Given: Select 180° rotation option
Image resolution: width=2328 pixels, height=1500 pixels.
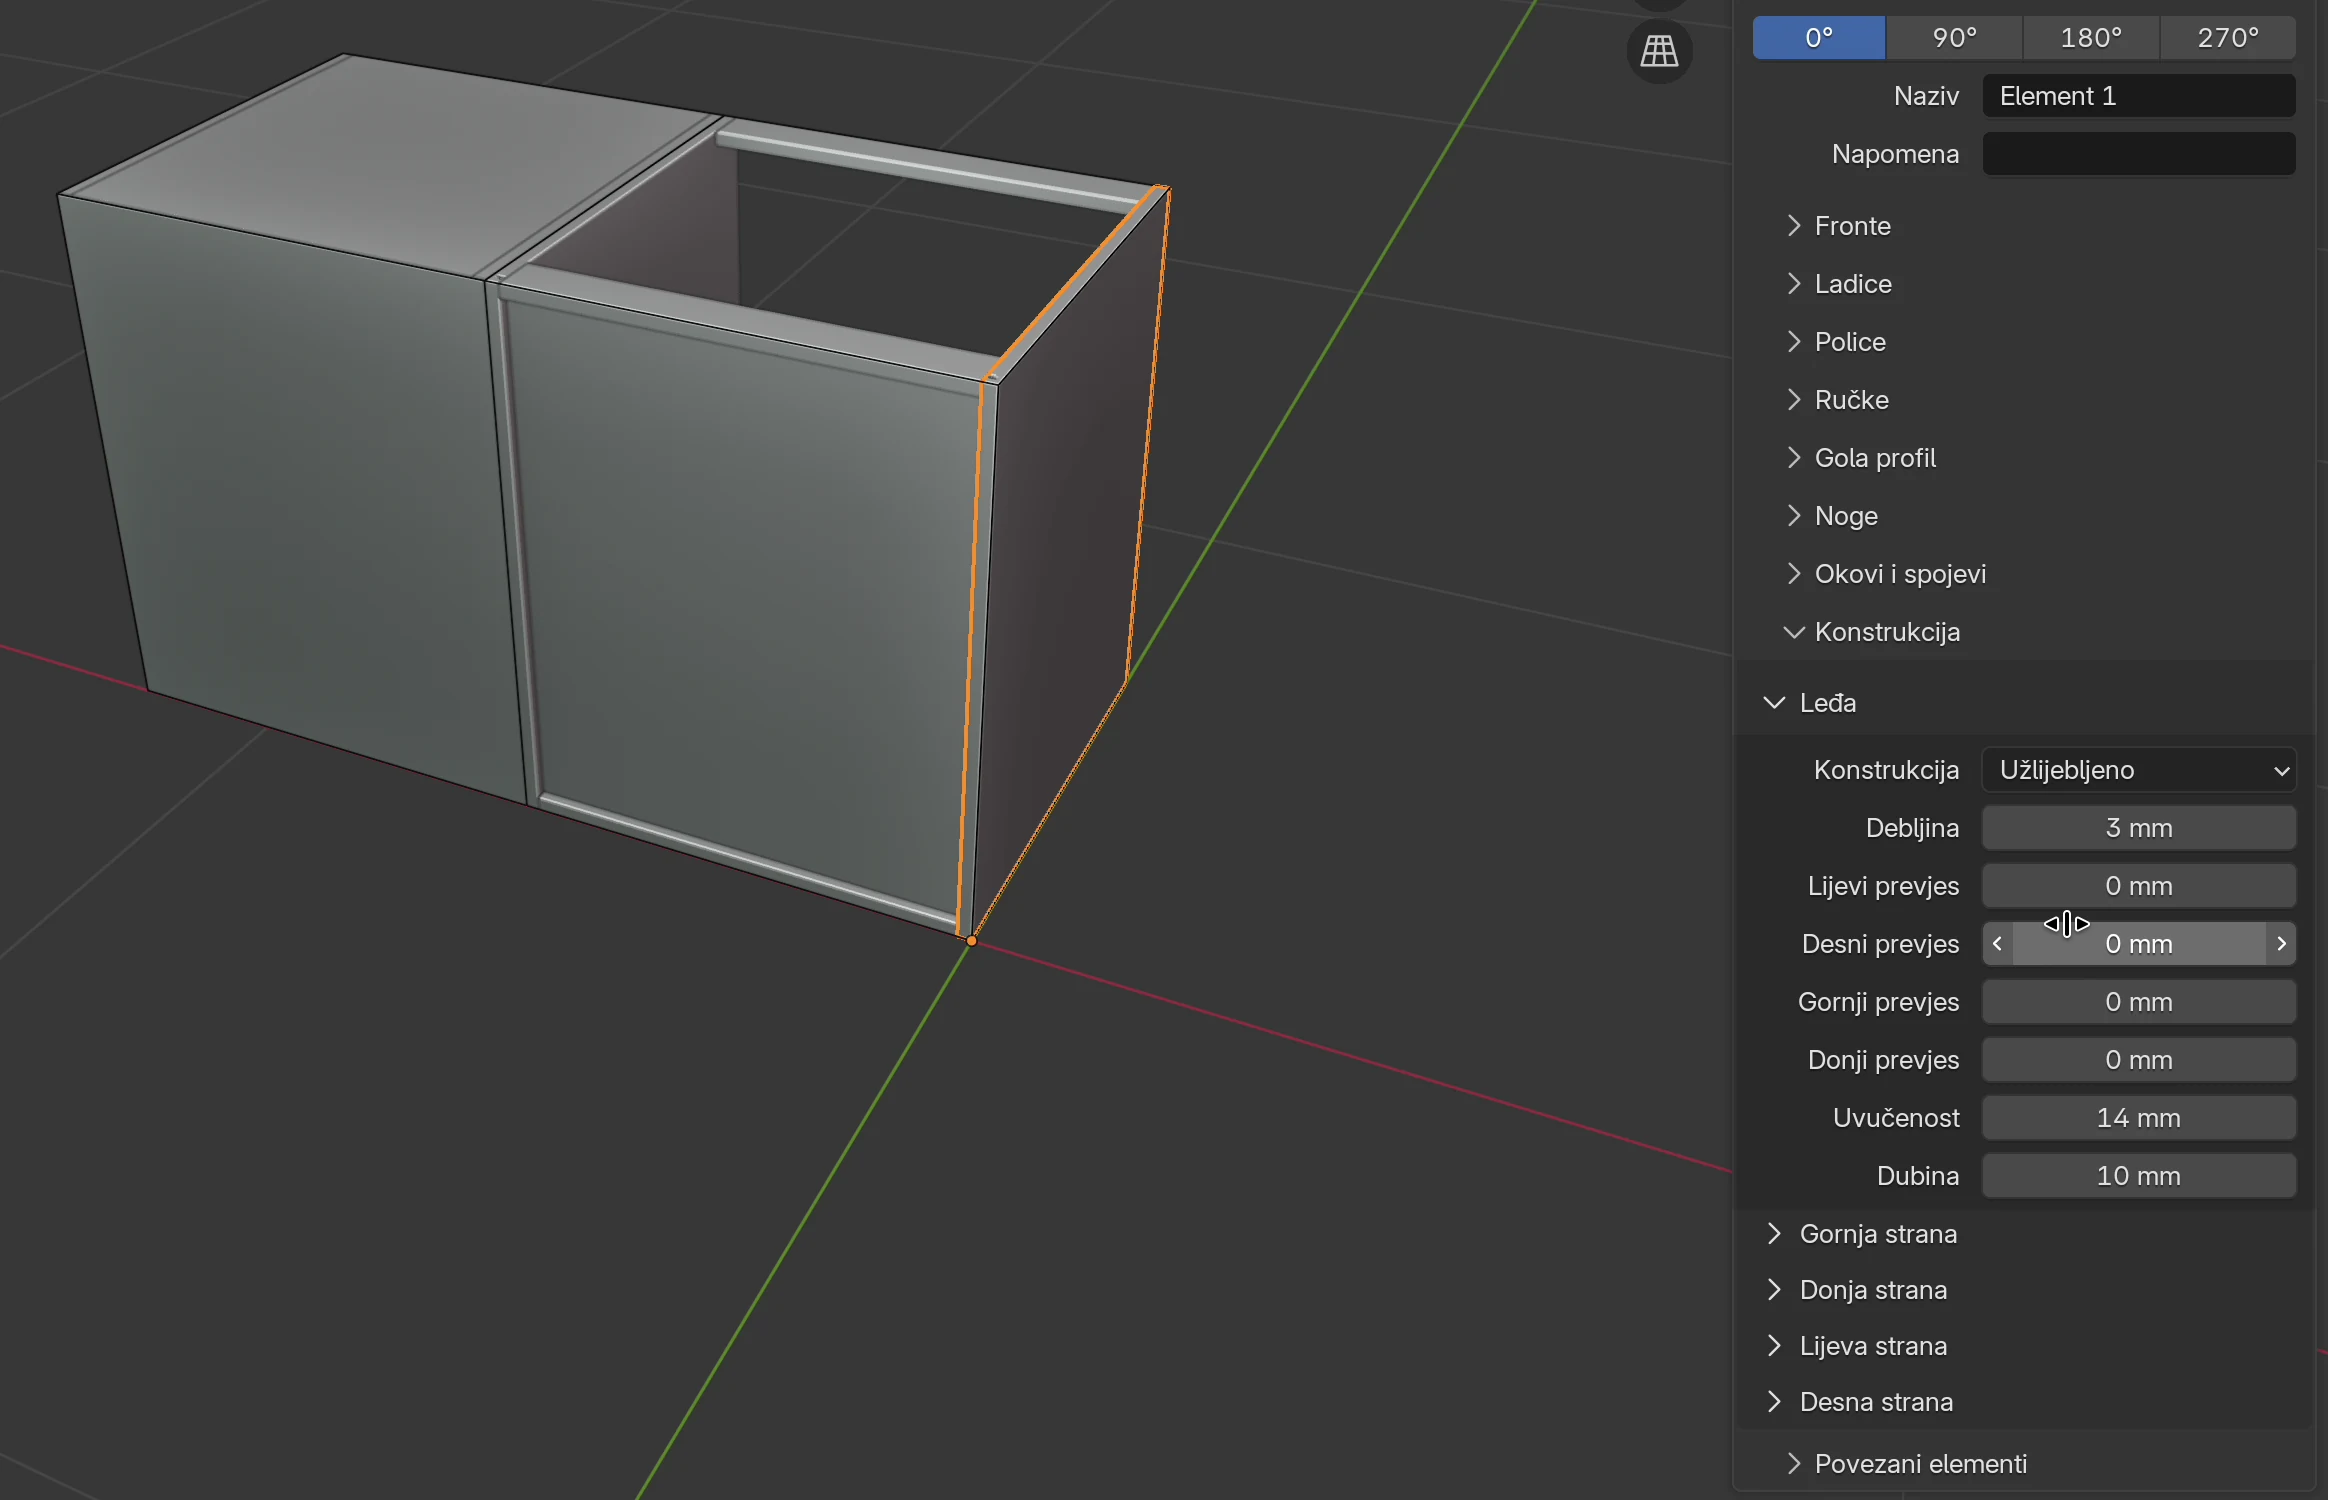Looking at the screenshot, I should click(x=2091, y=38).
